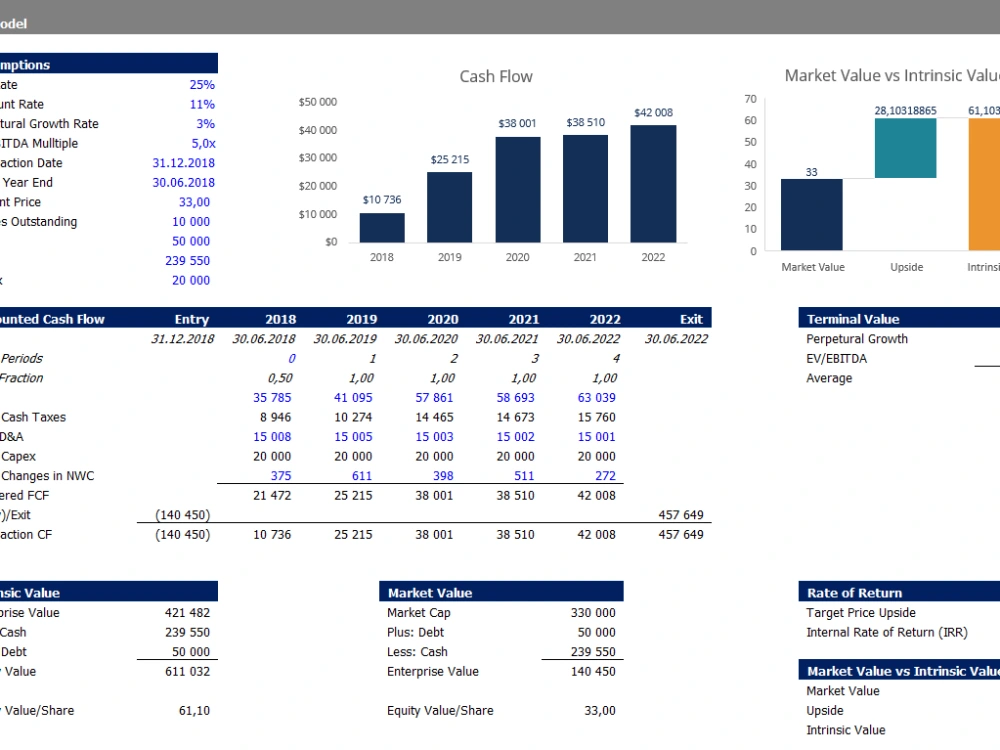1000x750 pixels.
Task: Select the 2019 cash flow bar
Action: [x=450, y=207]
